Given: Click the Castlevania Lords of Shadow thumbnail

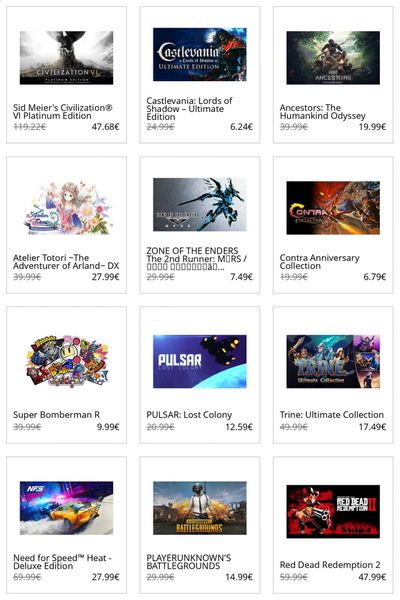Looking at the screenshot, I should [x=199, y=54].
